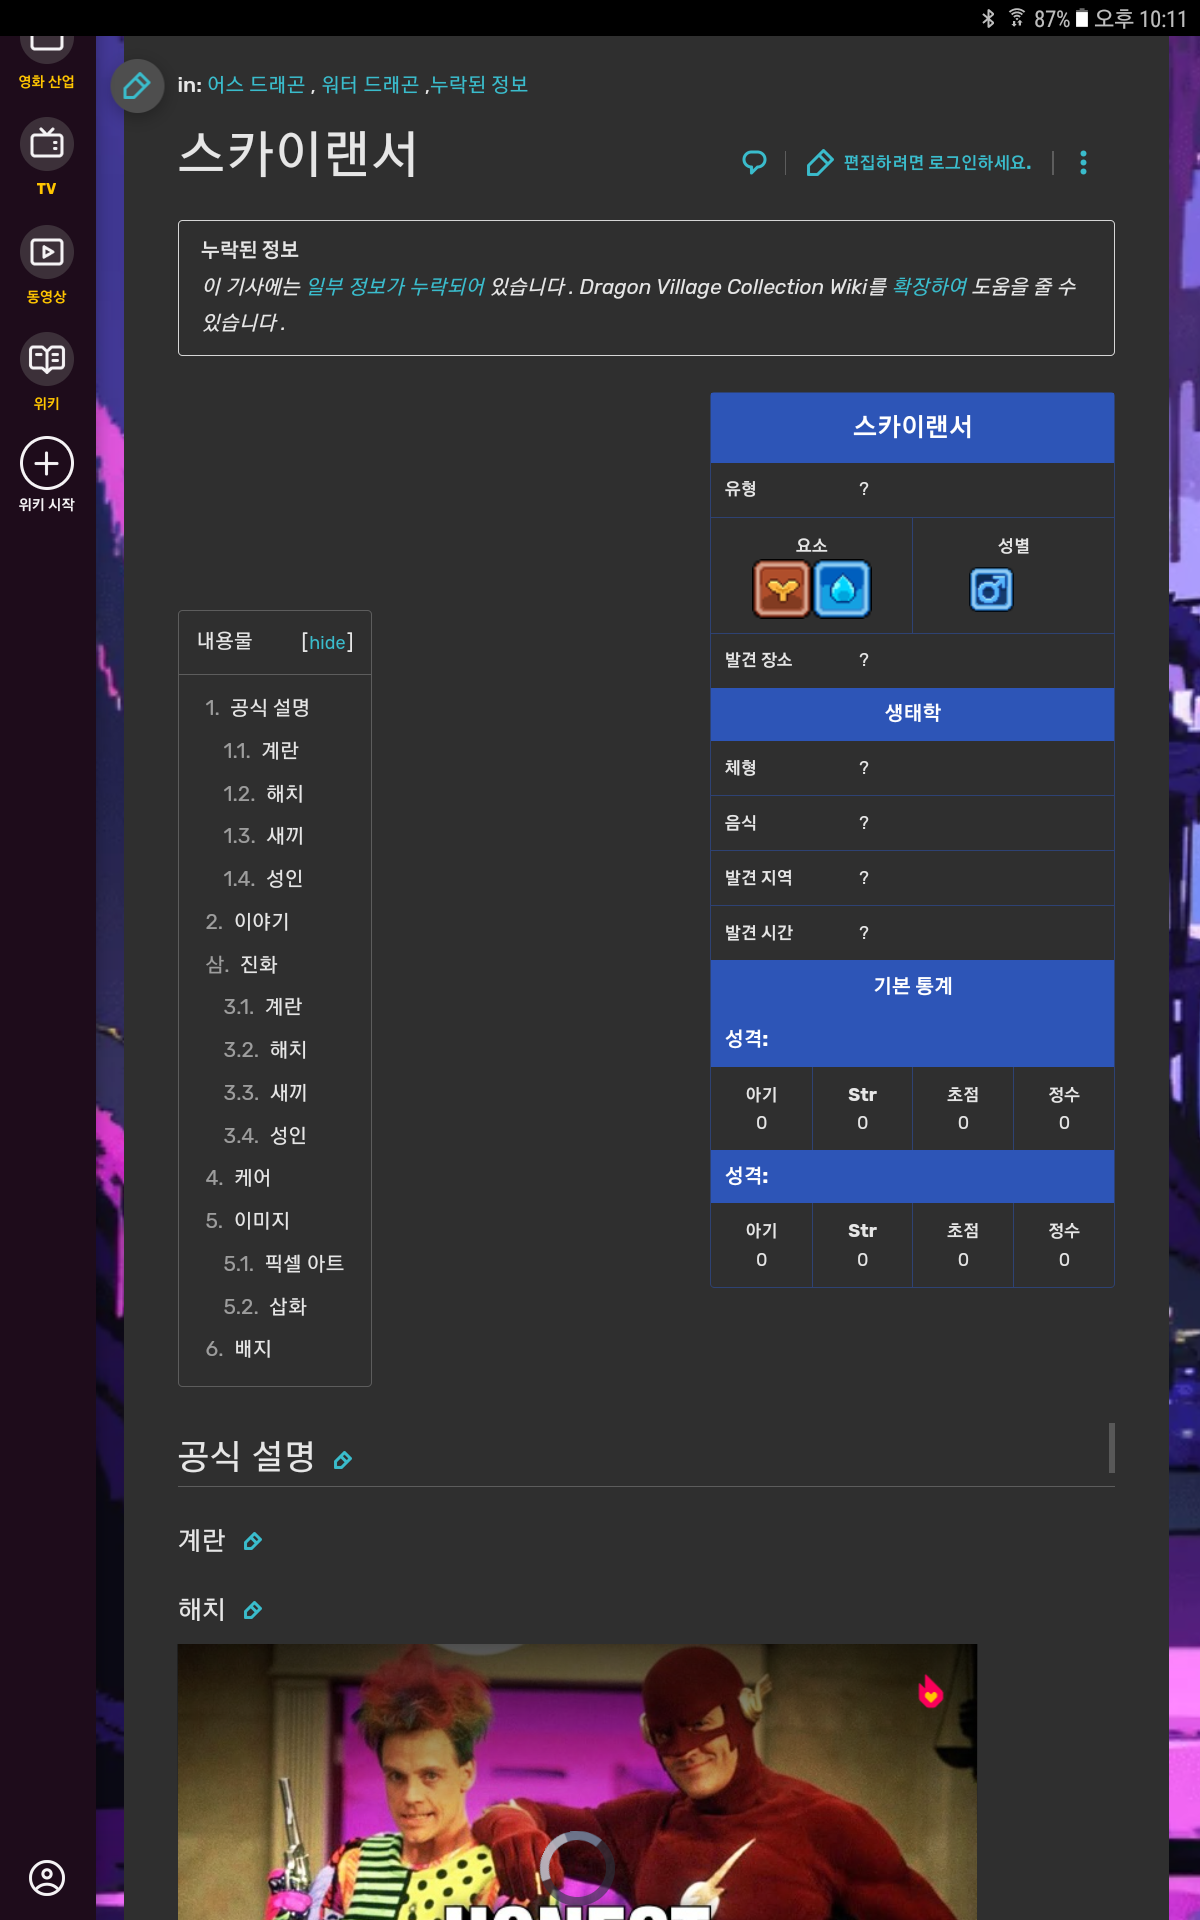Image resolution: width=1200 pixels, height=1920 pixels.
Task: Jump to 이야기 section in contents
Action: (x=261, y=921)
